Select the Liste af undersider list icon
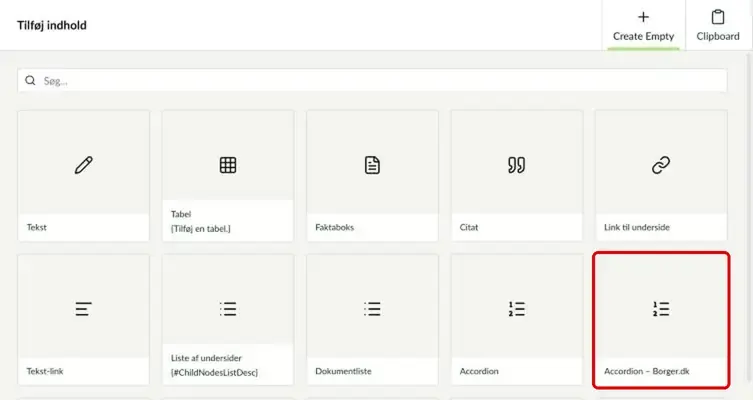753x400 pixels. 228,309
